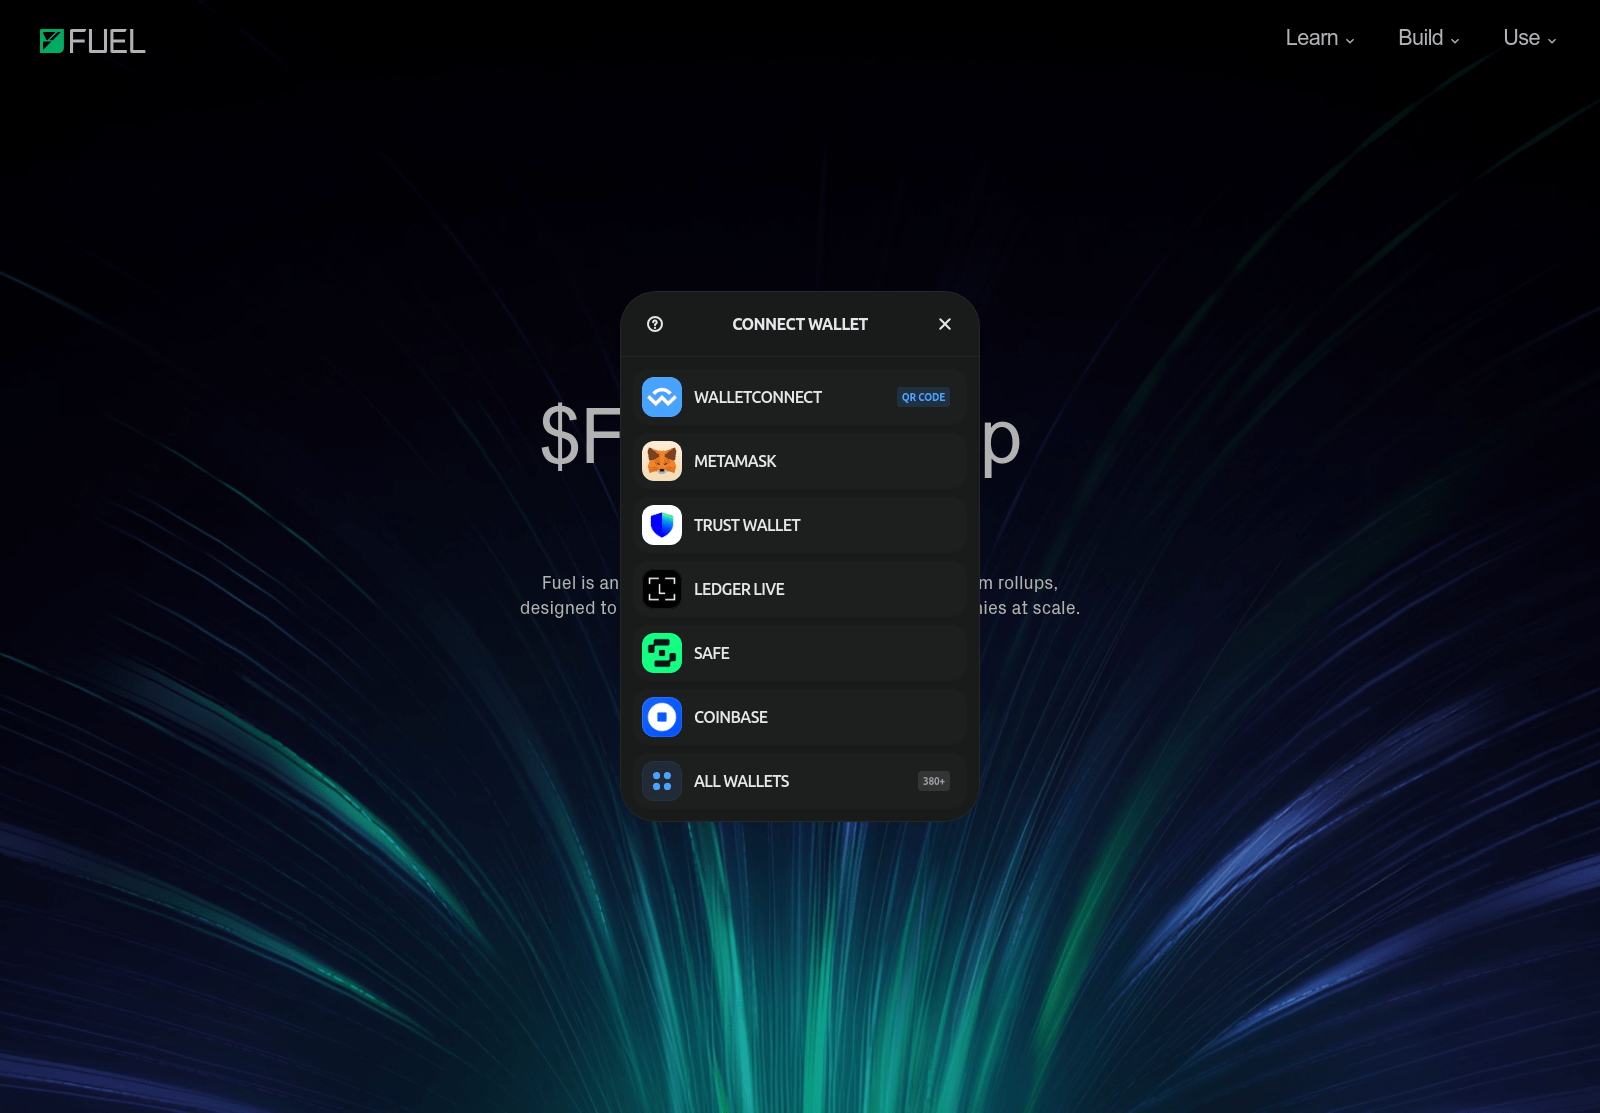Expand the Use dropdown
Viewport: 1600px width, 1113px height.
tap(1527, 38)
